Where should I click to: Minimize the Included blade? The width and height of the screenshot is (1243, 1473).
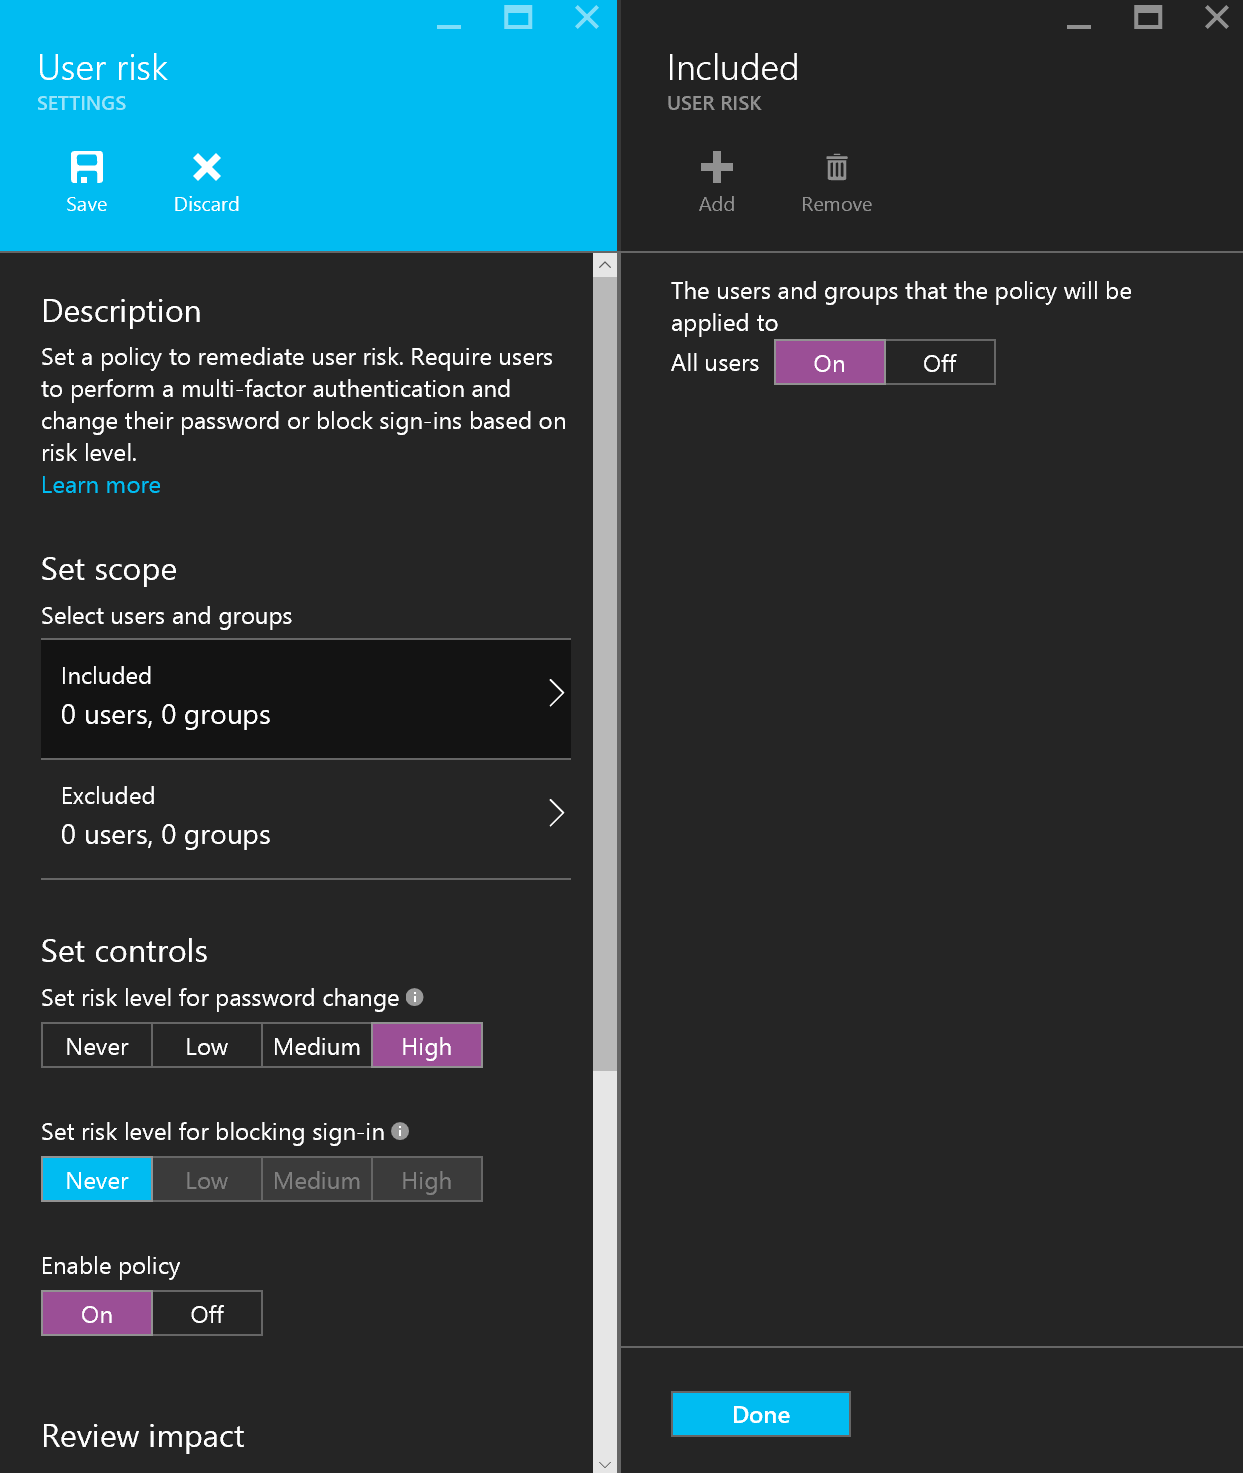(x=1078, y=20)
